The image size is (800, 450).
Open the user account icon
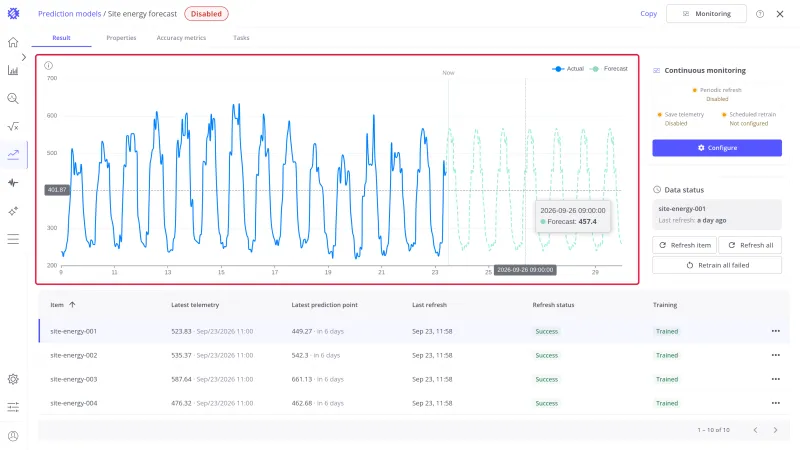click(13, 436)
